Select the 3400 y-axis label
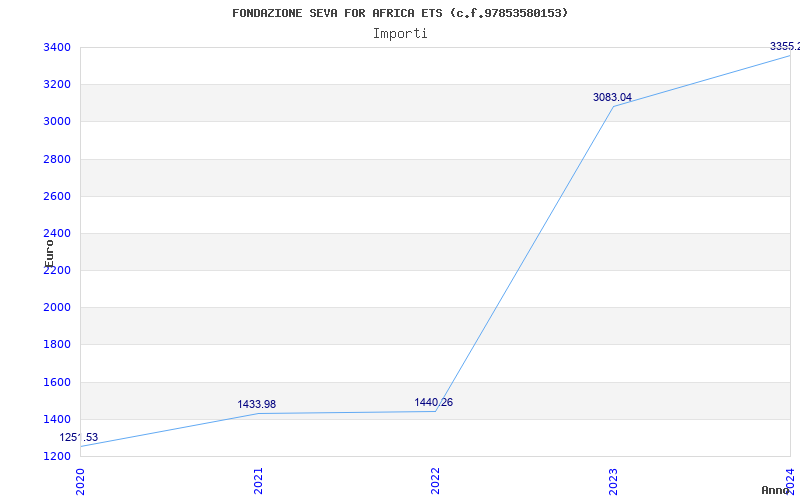Image resolution: width=800 pixels, height=500 pixels. 57,47
